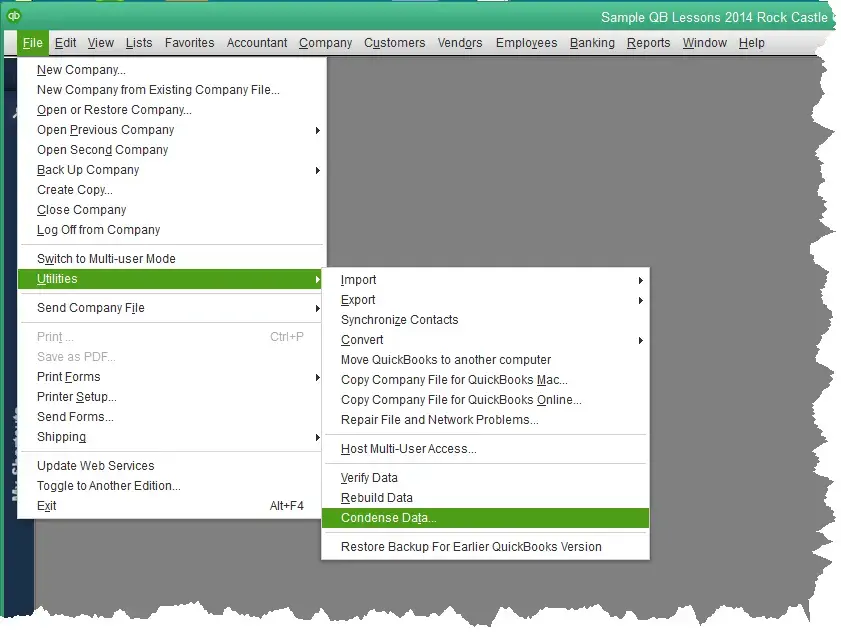Click Exit at the bottom of File menu
Image resolution: width=841 pixels, height=632 pixels.
pos(47,506)
